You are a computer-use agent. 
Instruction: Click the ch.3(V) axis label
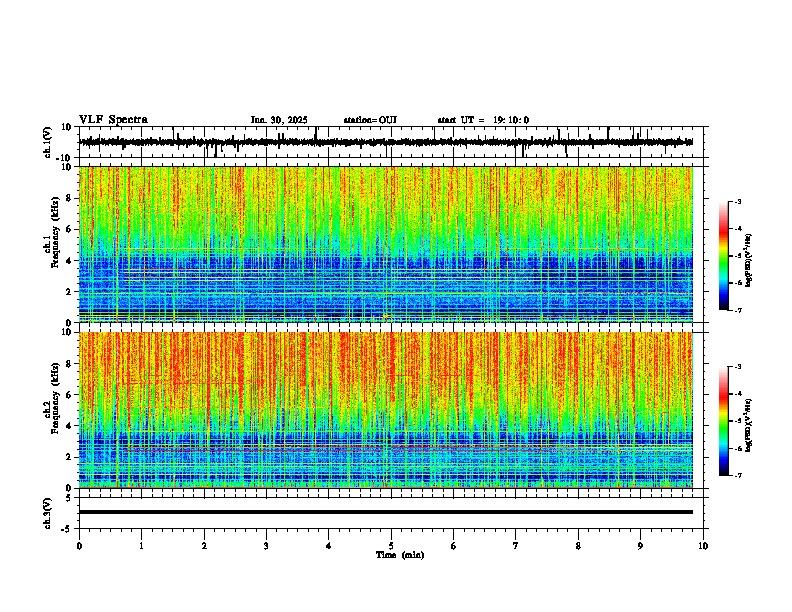(x=48, y=513)
